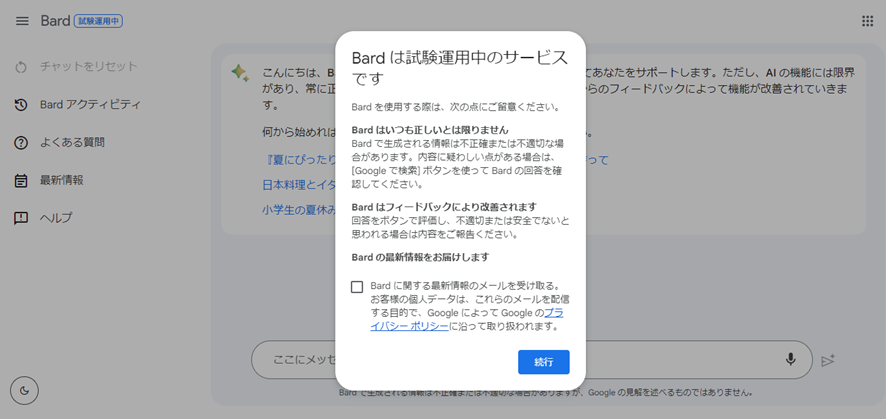Image resolution: width=886 pixels, height=419 pixels.
Task: Click the send message arrow icon
Action: 828,360
